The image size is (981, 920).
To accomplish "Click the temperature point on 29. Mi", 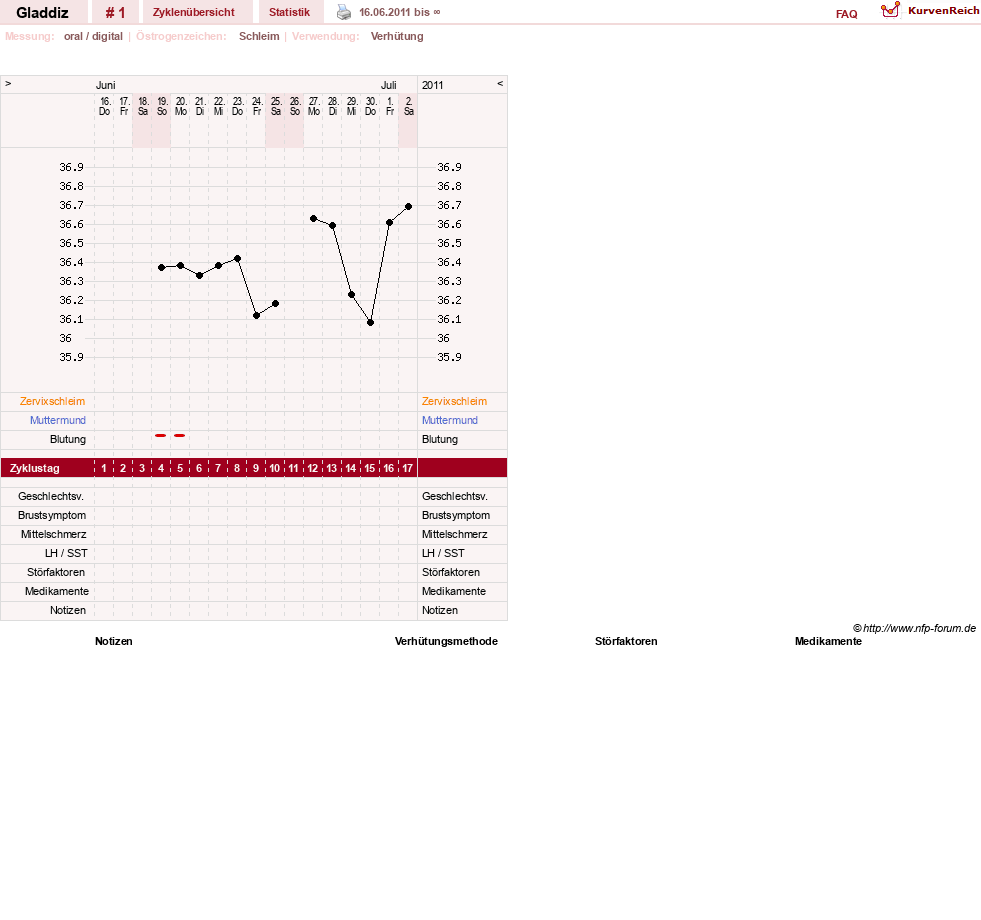I will point(352,294).
